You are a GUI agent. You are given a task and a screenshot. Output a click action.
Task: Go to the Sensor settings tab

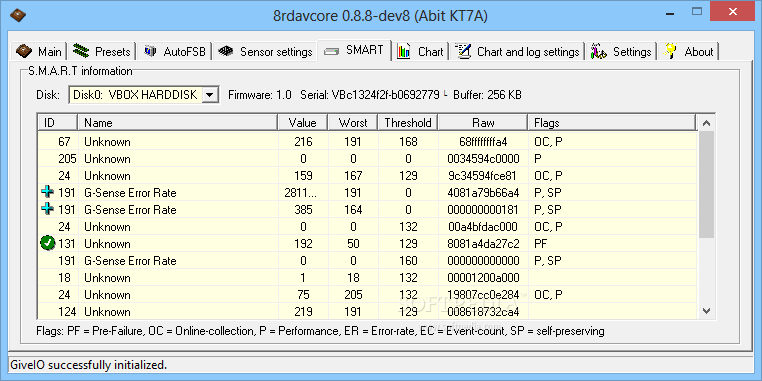coord(265,51)
